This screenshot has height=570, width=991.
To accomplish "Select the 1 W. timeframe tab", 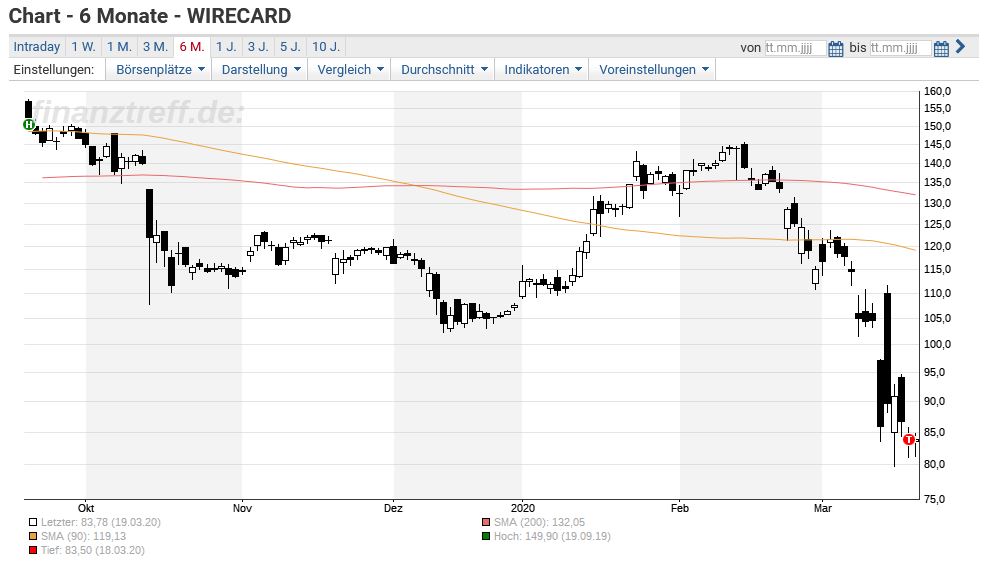I will point(83,47).
